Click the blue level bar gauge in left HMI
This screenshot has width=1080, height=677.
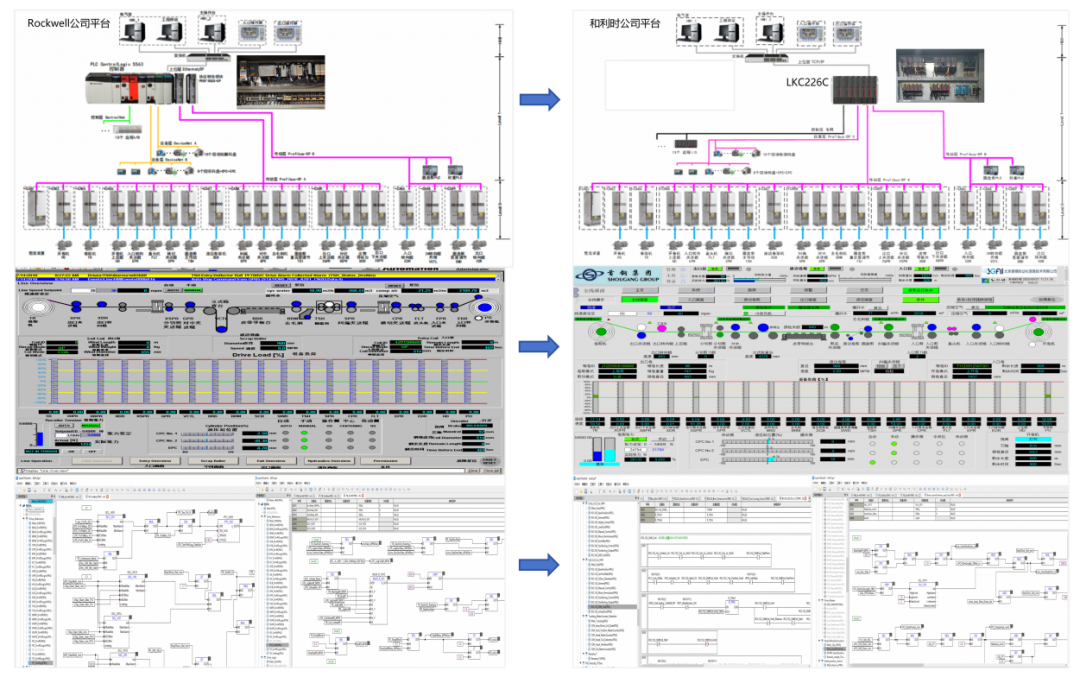pos(39,437)
